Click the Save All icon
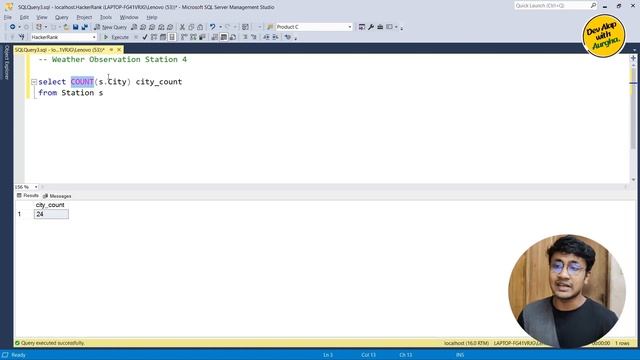 click(x=84, y=27)
